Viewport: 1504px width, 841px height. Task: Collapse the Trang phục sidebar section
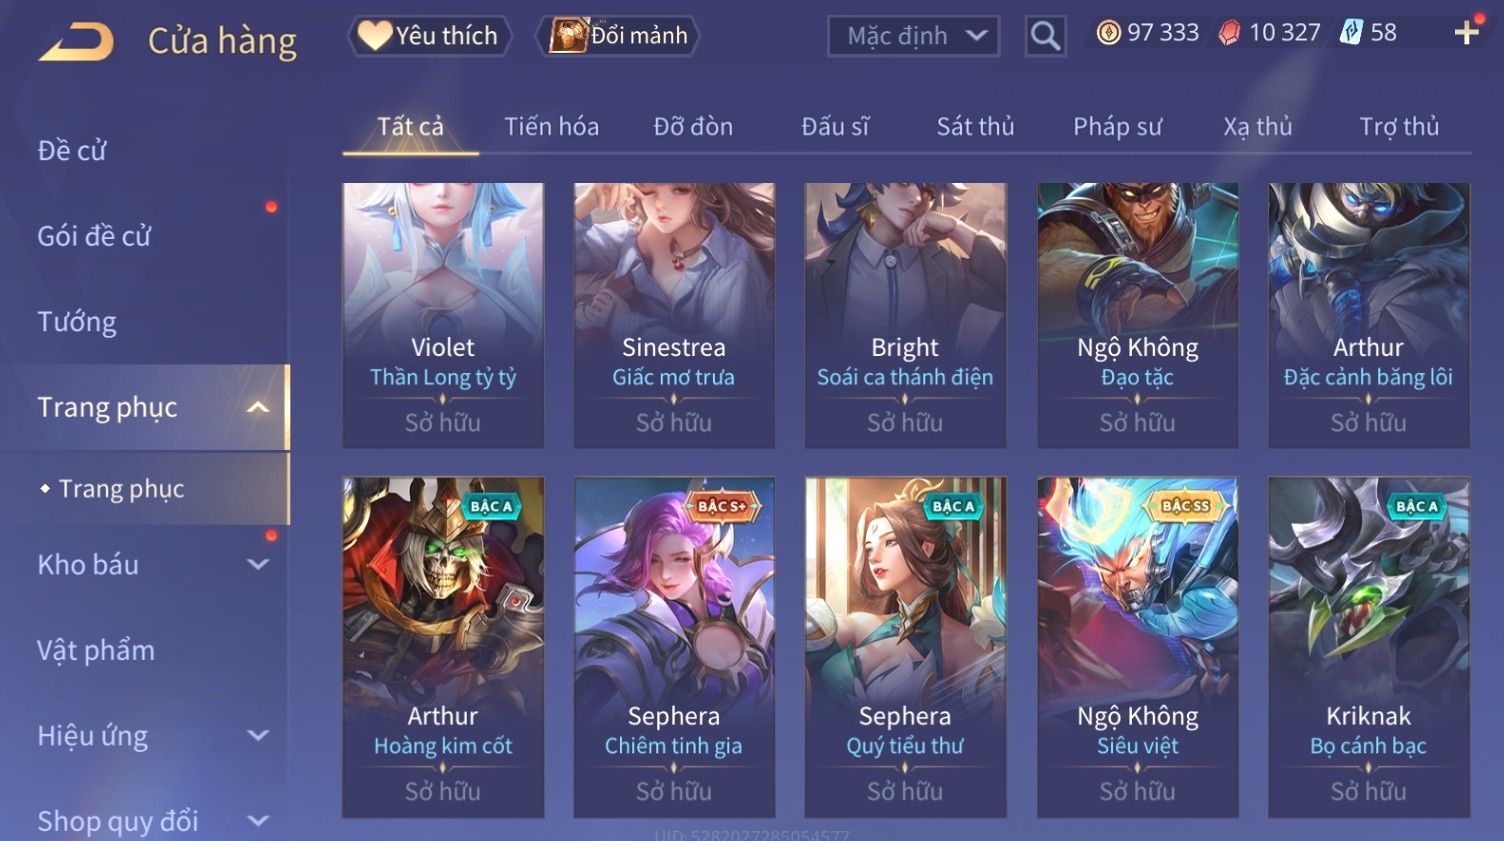258,407
